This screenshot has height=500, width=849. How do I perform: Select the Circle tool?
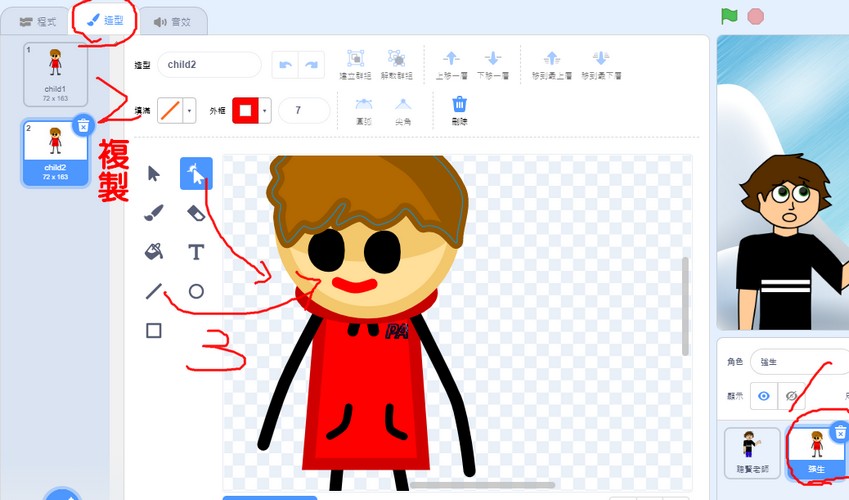(x=196, y=291)
